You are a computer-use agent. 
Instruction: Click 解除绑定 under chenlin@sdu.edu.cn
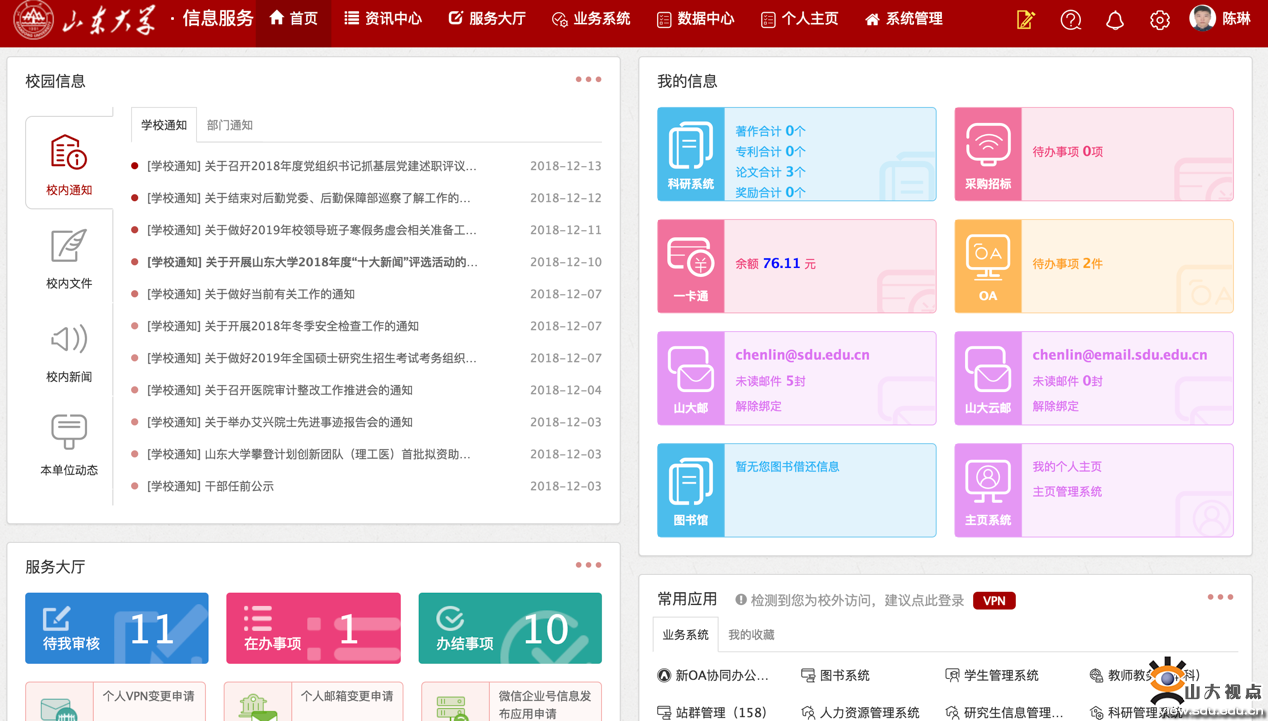click(758, 406)
